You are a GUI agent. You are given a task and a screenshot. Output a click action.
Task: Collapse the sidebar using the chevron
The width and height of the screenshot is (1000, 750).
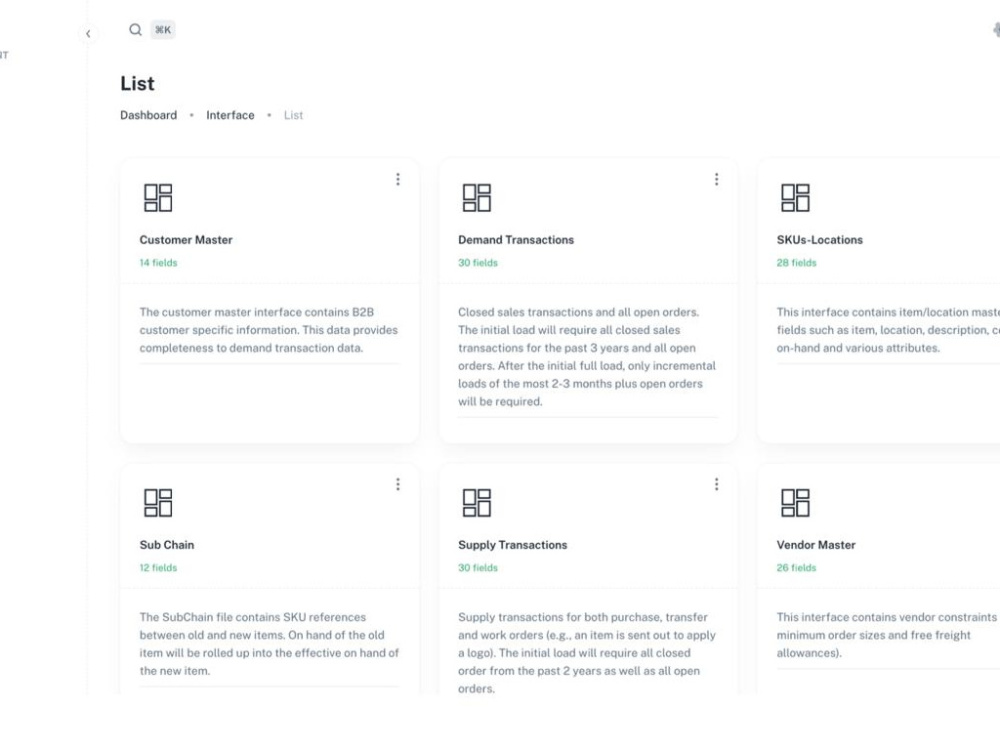[x=89, y=33]
